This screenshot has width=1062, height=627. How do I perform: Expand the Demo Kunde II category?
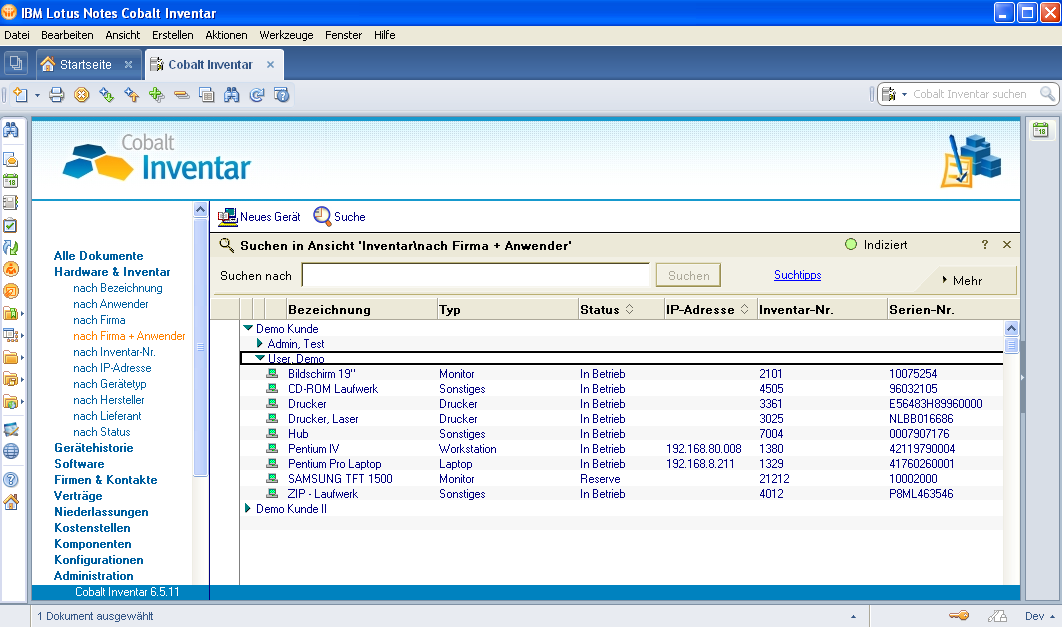coord(248,509)
